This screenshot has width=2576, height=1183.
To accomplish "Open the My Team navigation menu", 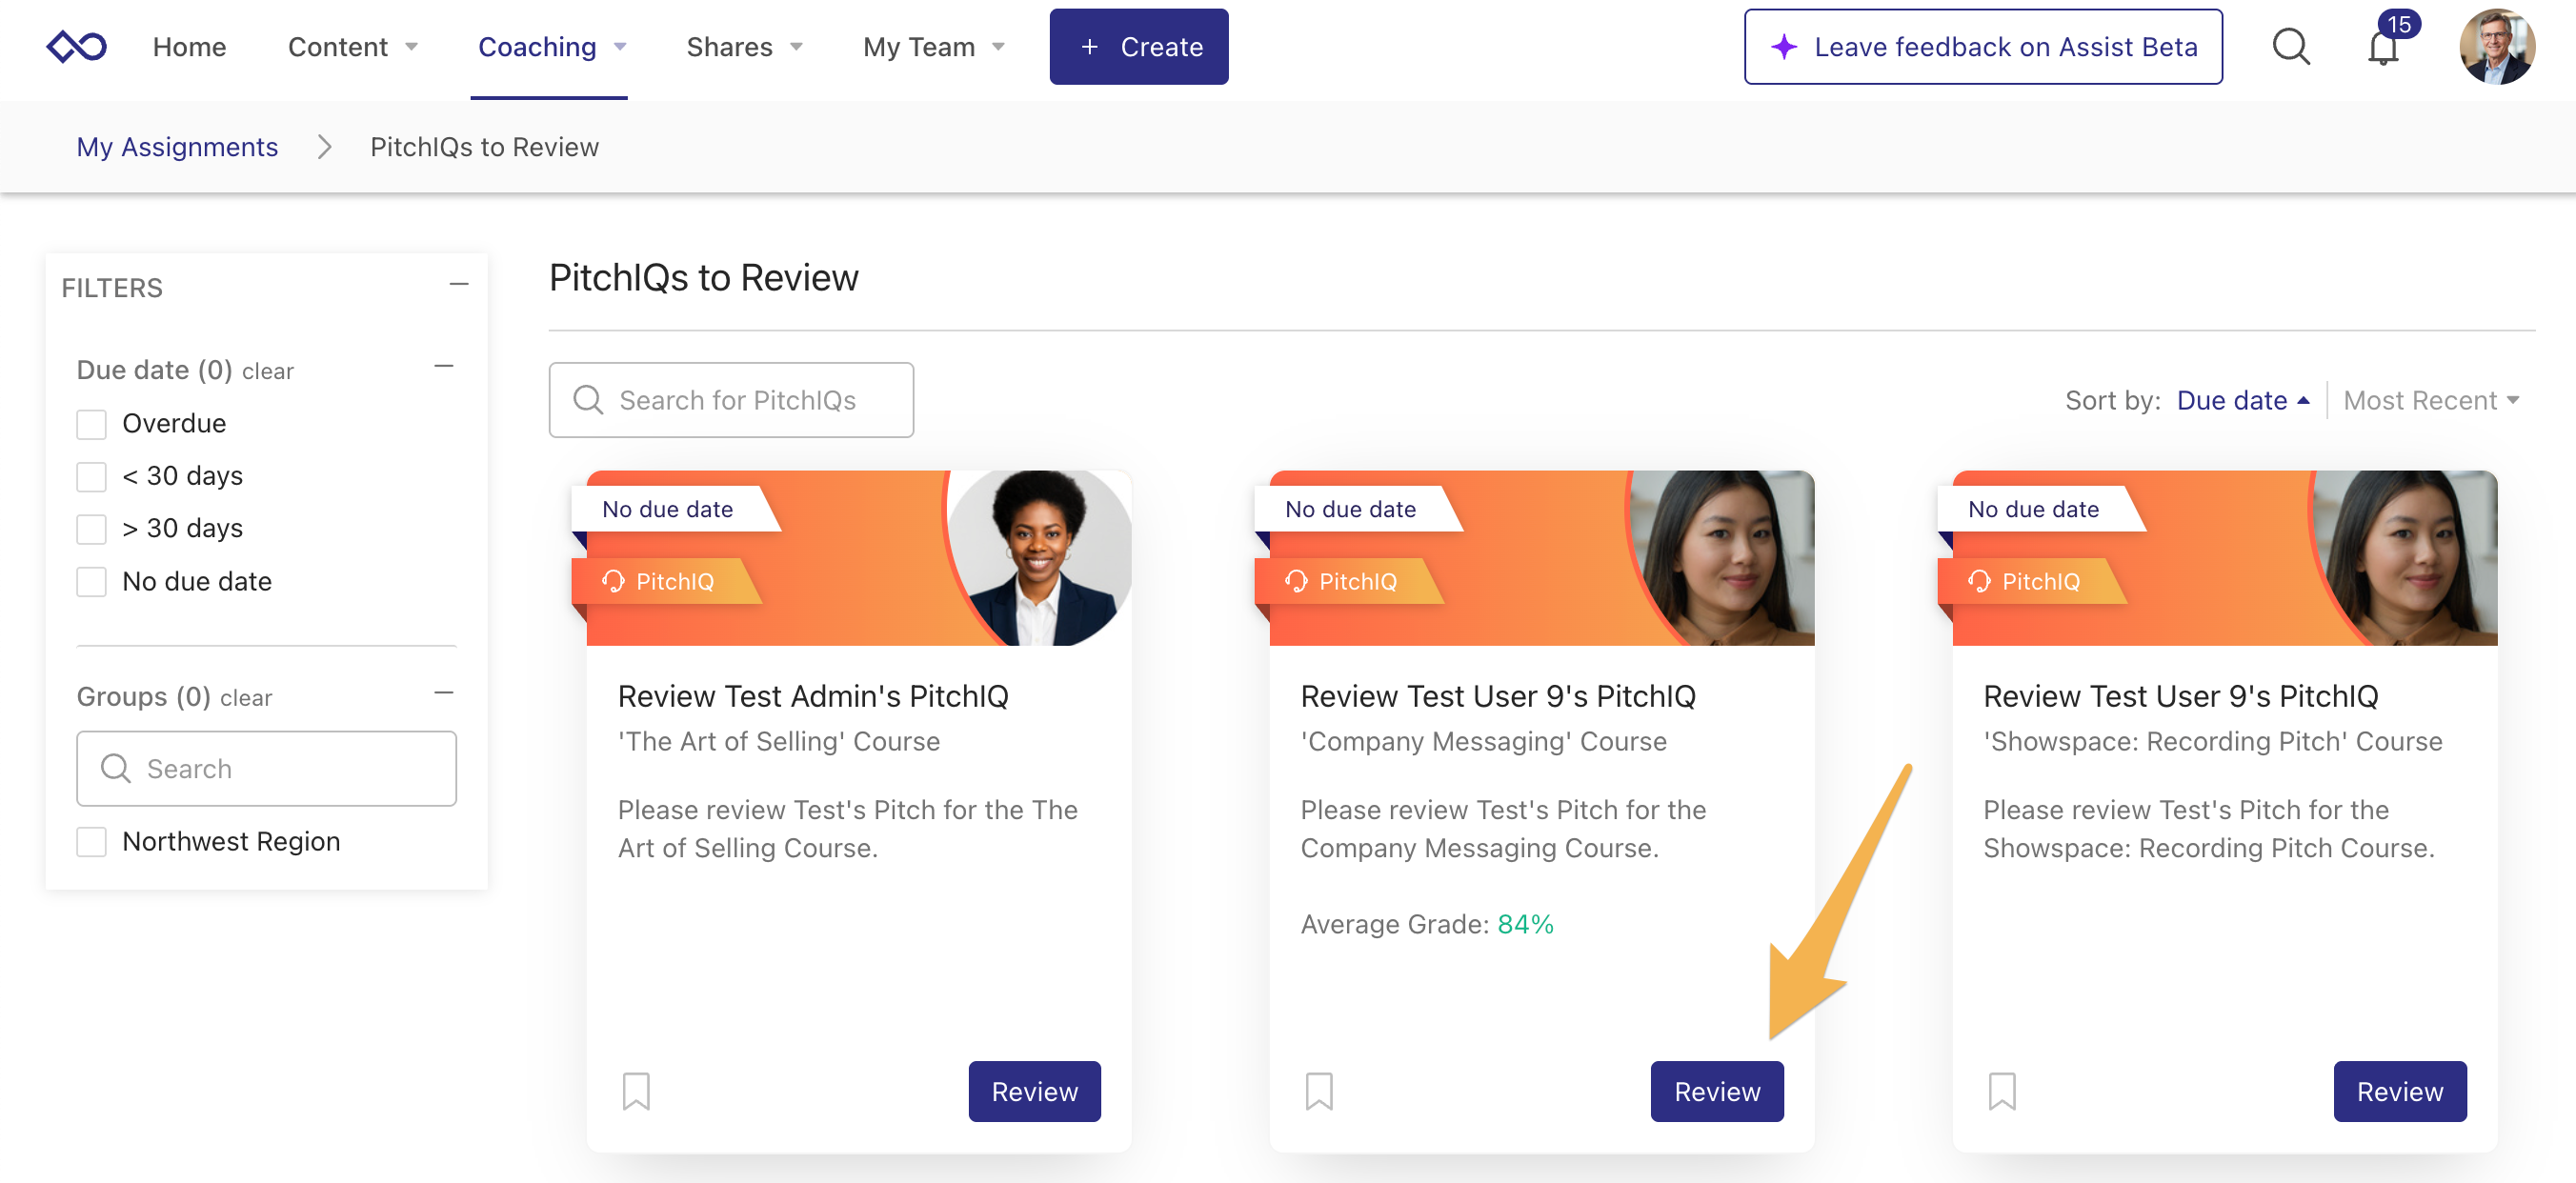I will coord(933,47).
